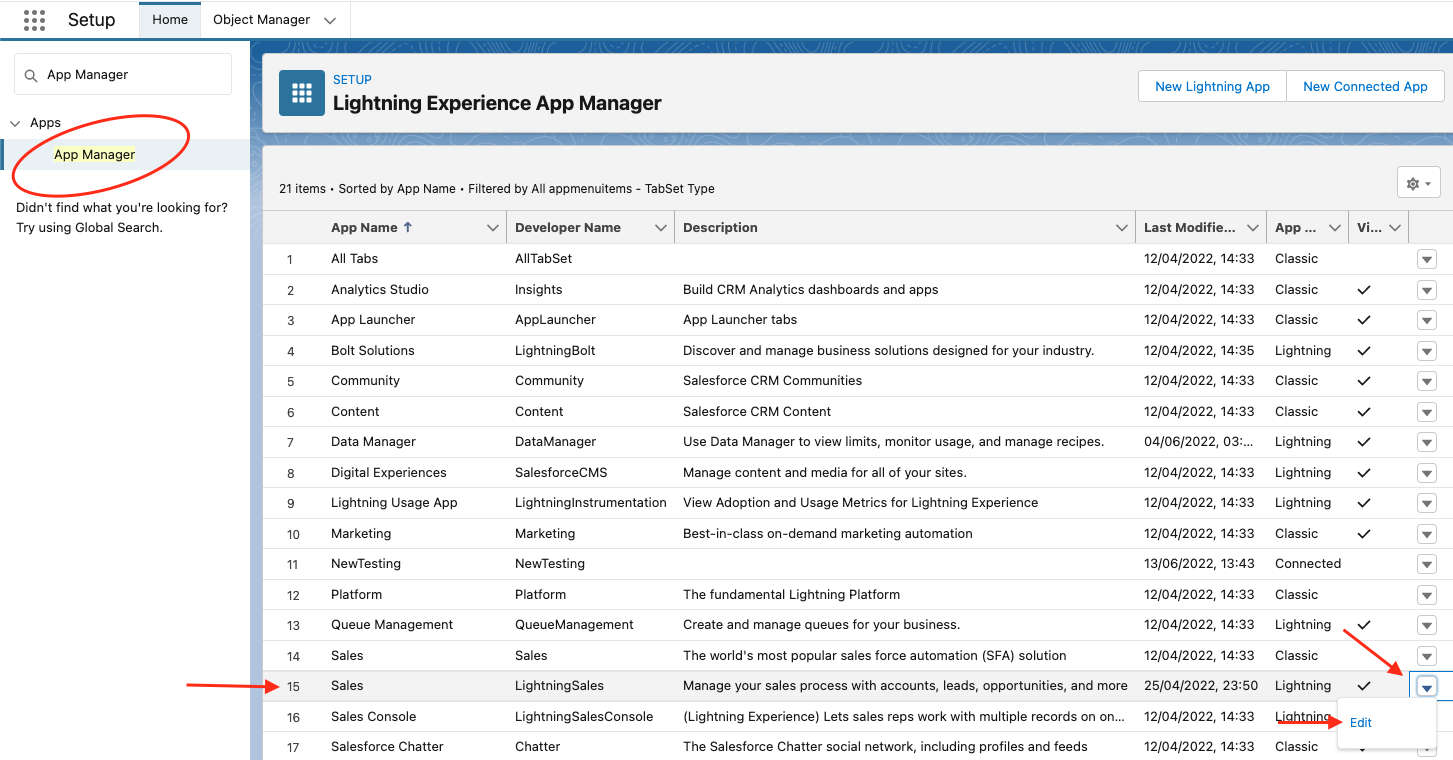Click the SalesforceCMS developer name cell
This screenshot has height=760, width=1453.
pos(561,473)
